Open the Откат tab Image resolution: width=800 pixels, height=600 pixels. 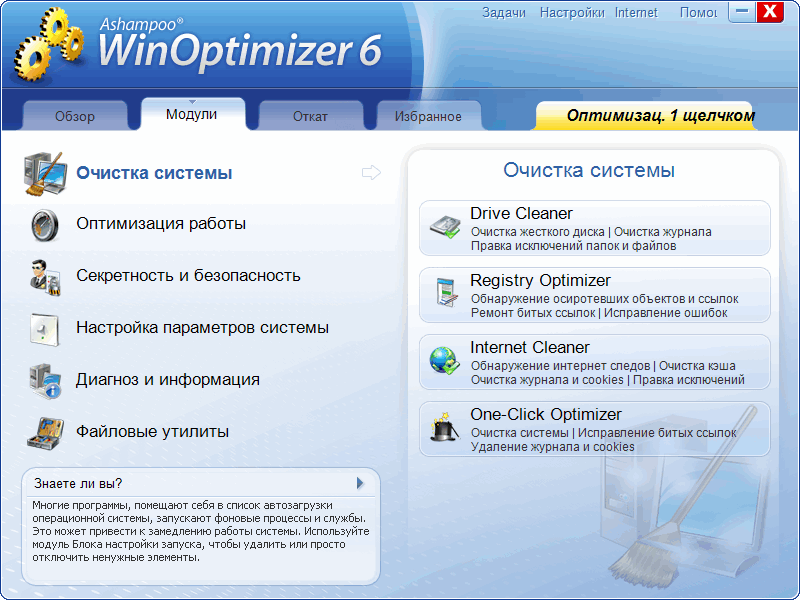click(x=310, y=116)
